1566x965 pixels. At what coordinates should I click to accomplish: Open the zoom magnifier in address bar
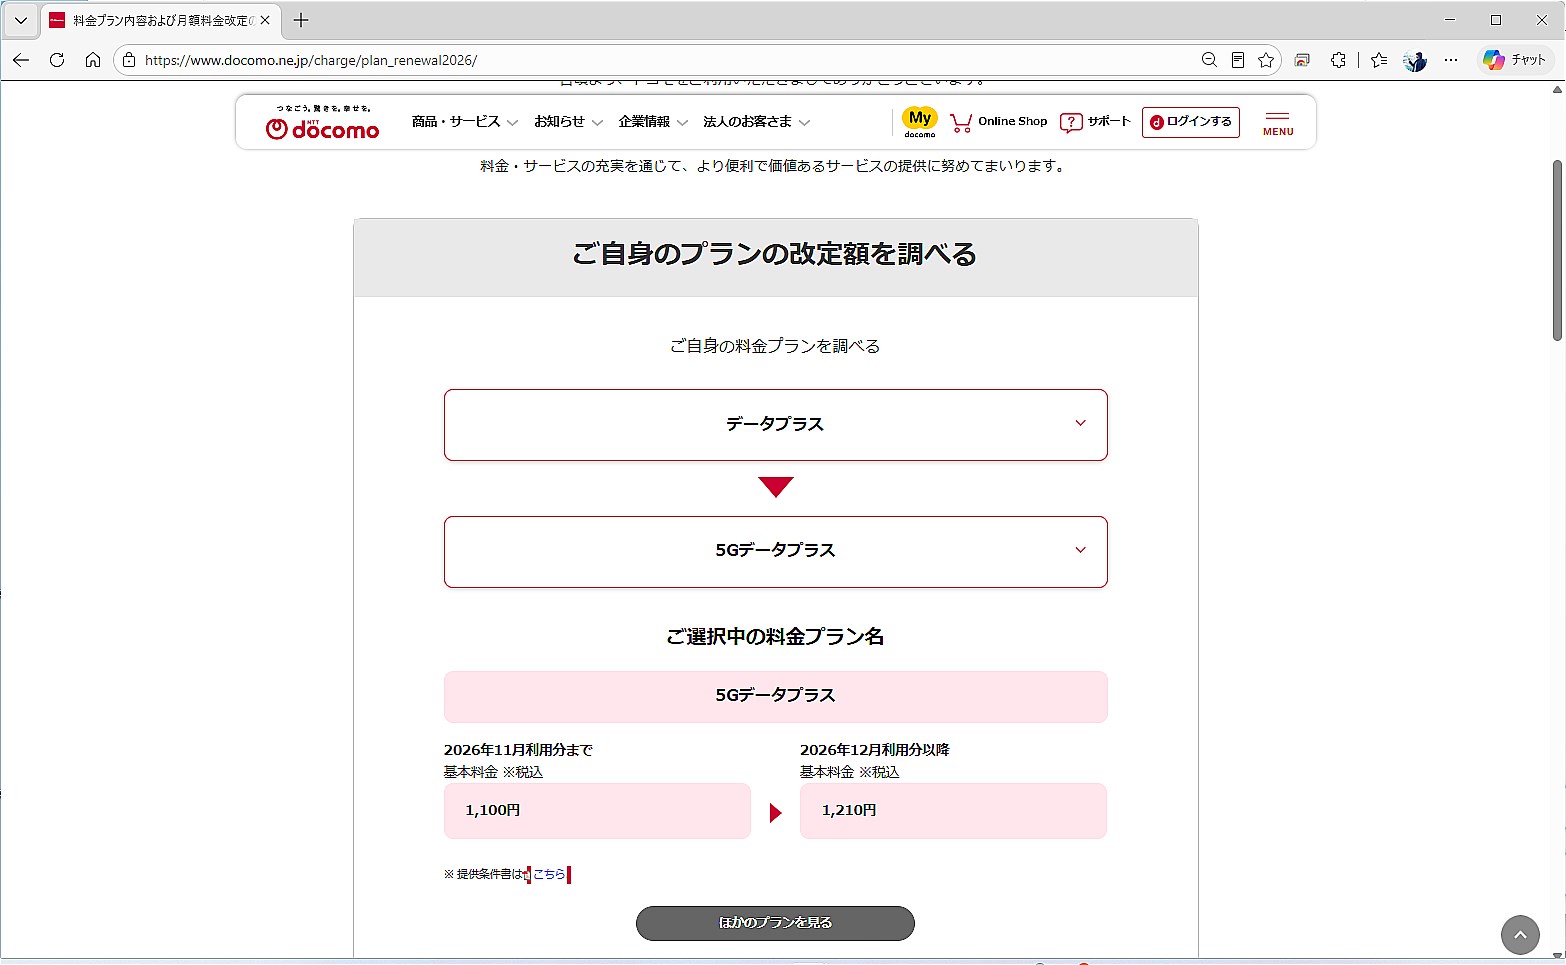coord(1209,60)
